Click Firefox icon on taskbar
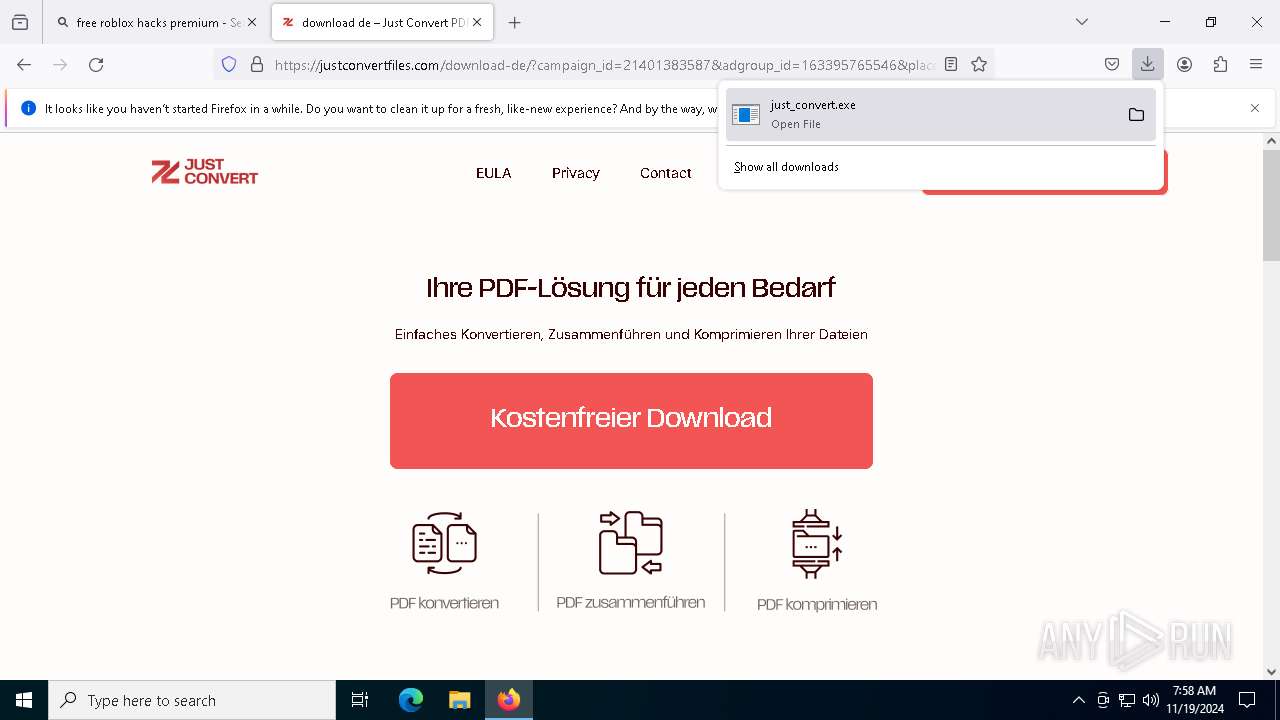1280x720 pixels. point(509,700)
